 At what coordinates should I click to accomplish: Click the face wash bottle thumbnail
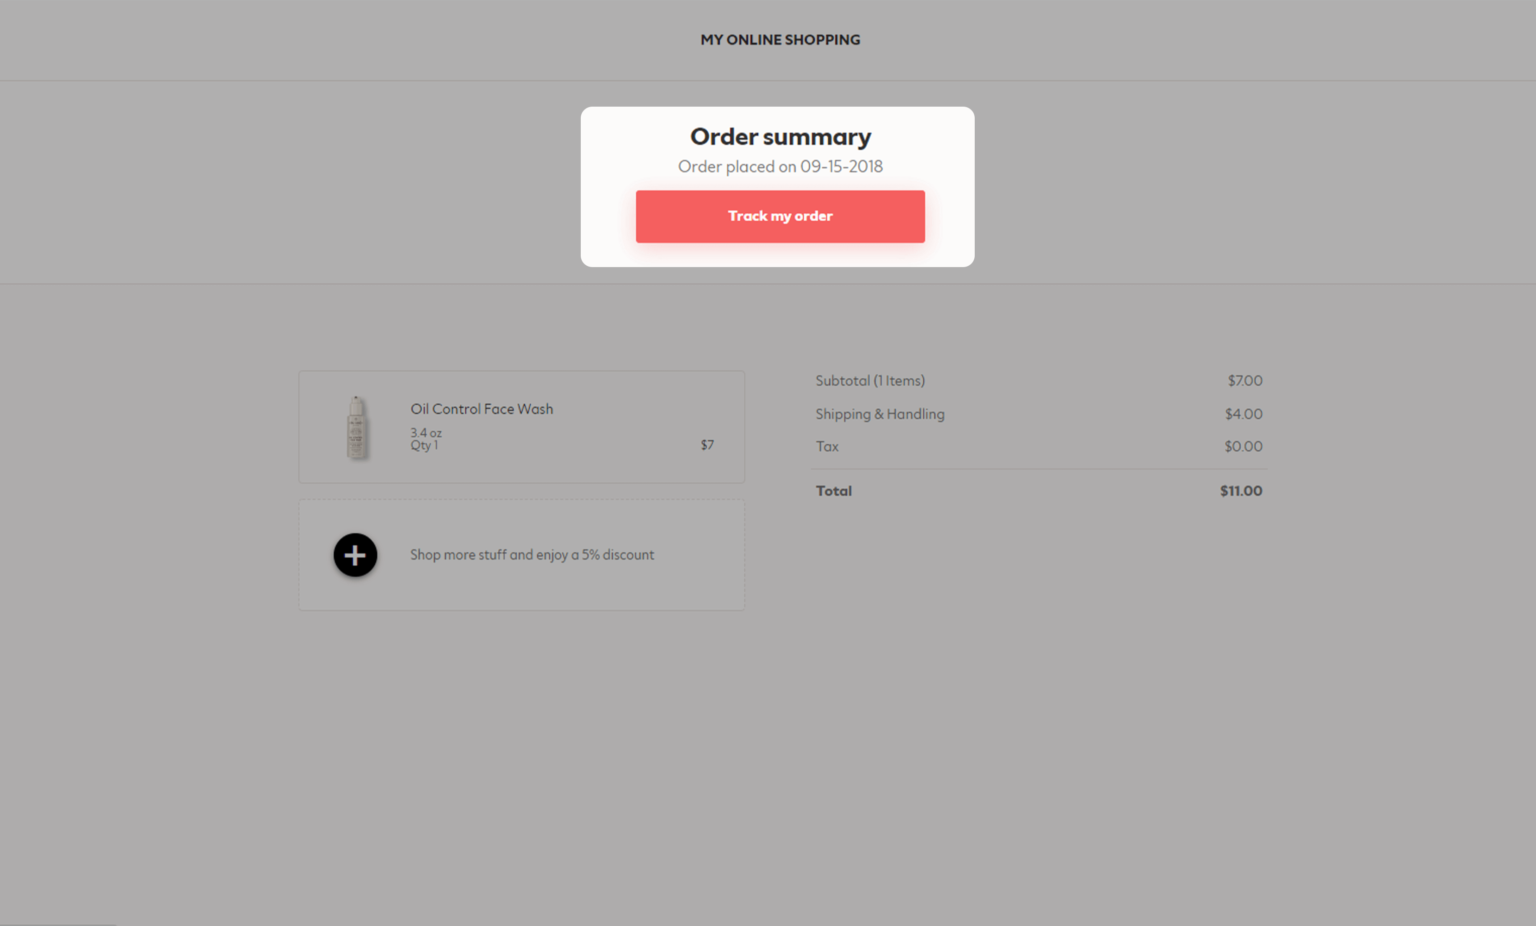point(357,427)
